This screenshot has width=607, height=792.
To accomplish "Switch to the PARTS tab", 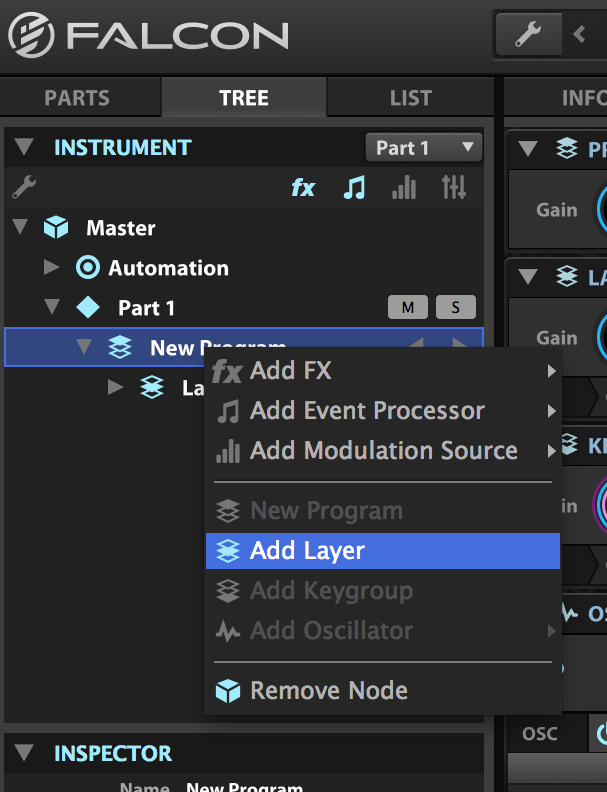I will 77,97.
